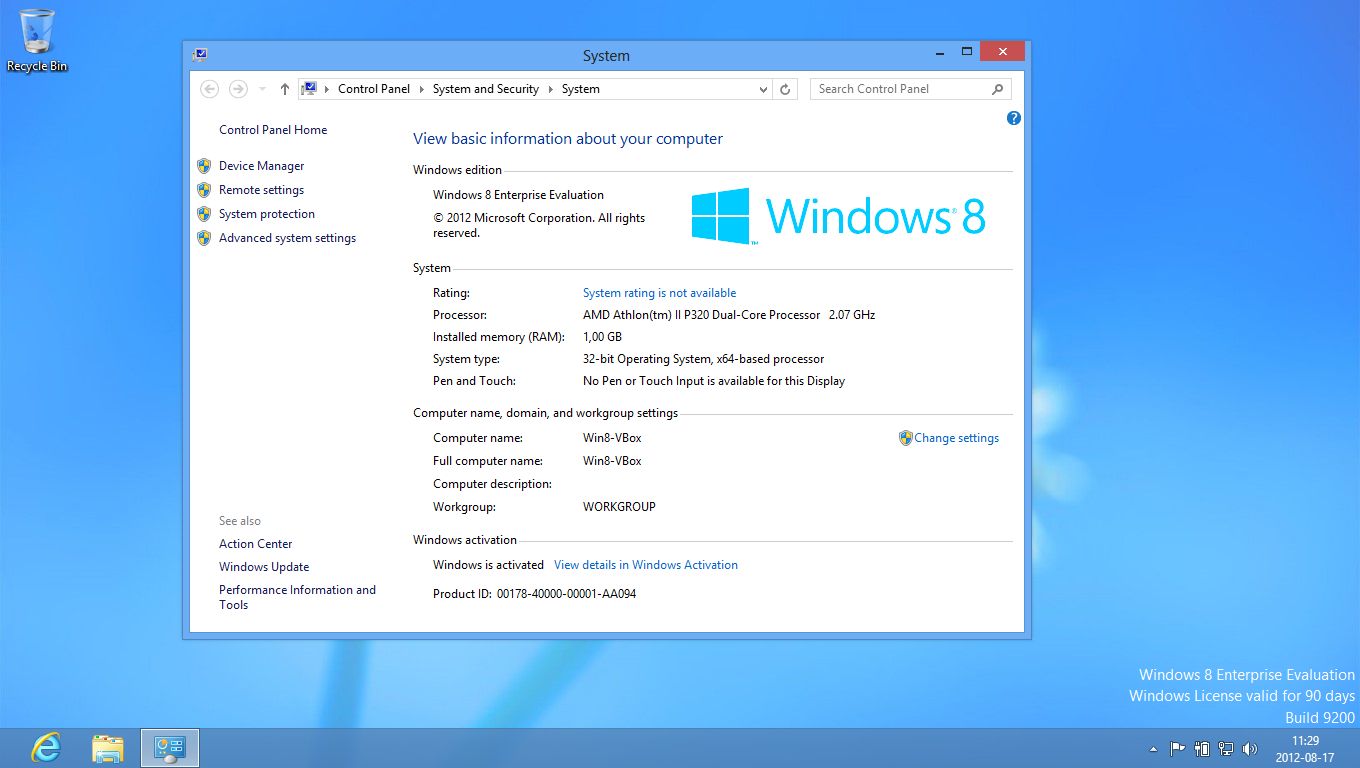Click the shield icon beside Change settings
The height and width of the screenshot is (768, 1360).
[906, 438]
